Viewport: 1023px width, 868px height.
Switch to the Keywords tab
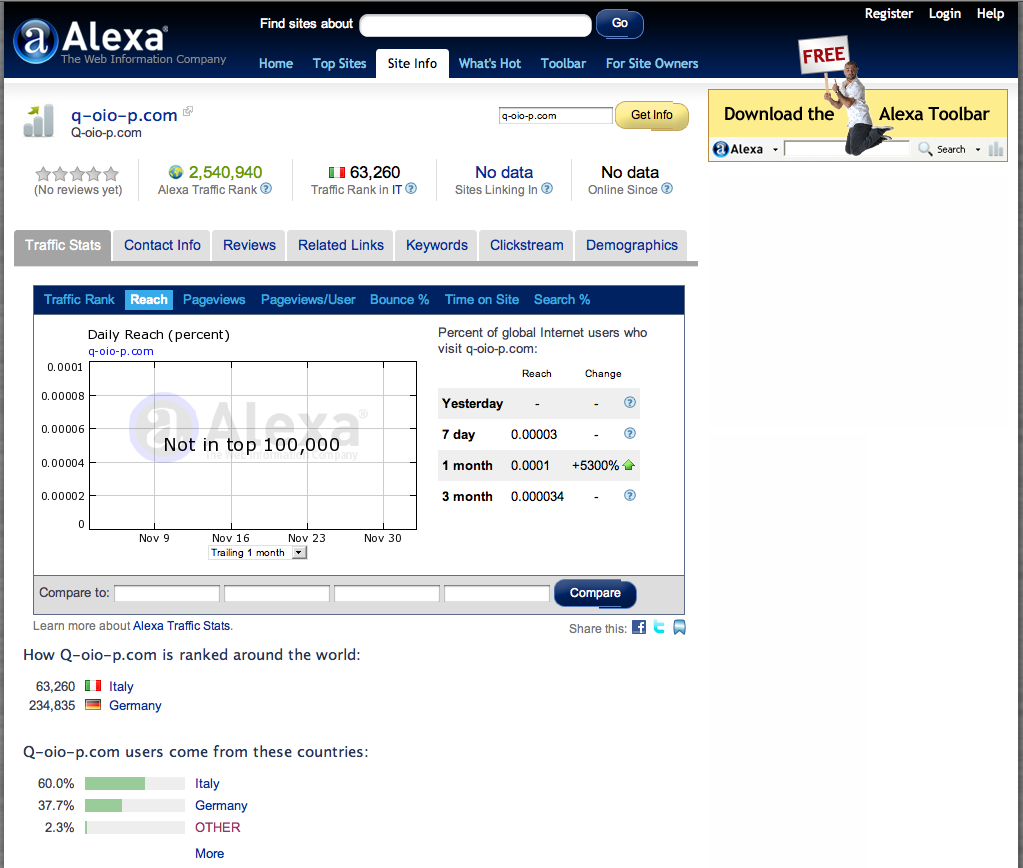click(x=437, y=245)
